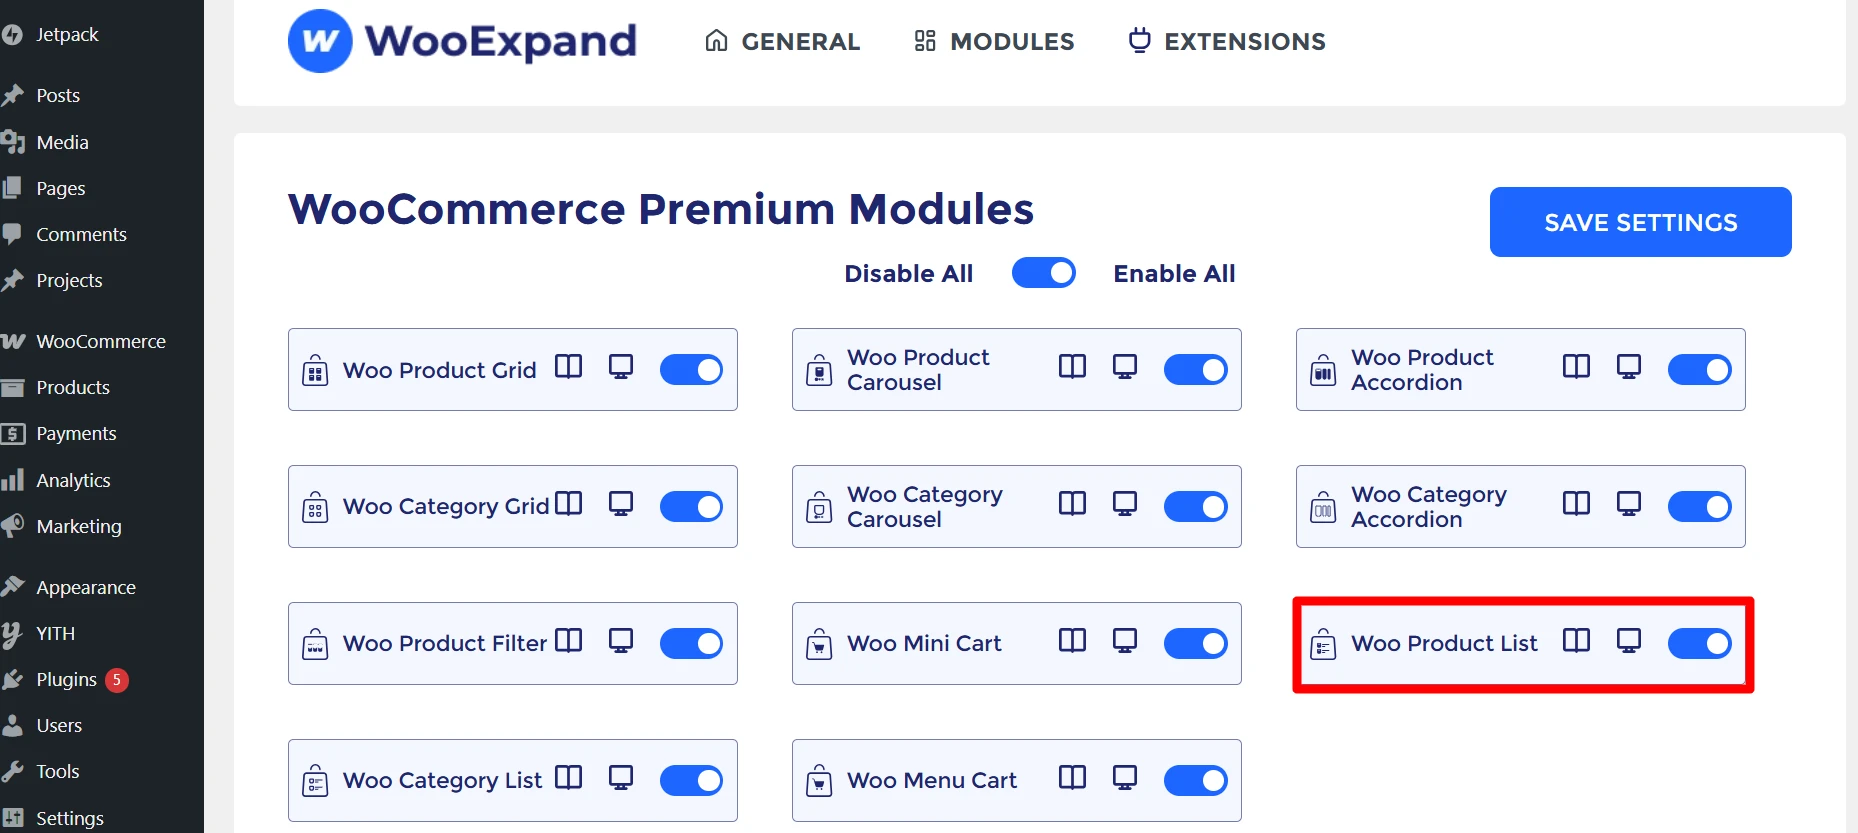Screen dimensions: 1858x833
Task: Click the WooExpand logo
Action: click(x=462, y=41)
